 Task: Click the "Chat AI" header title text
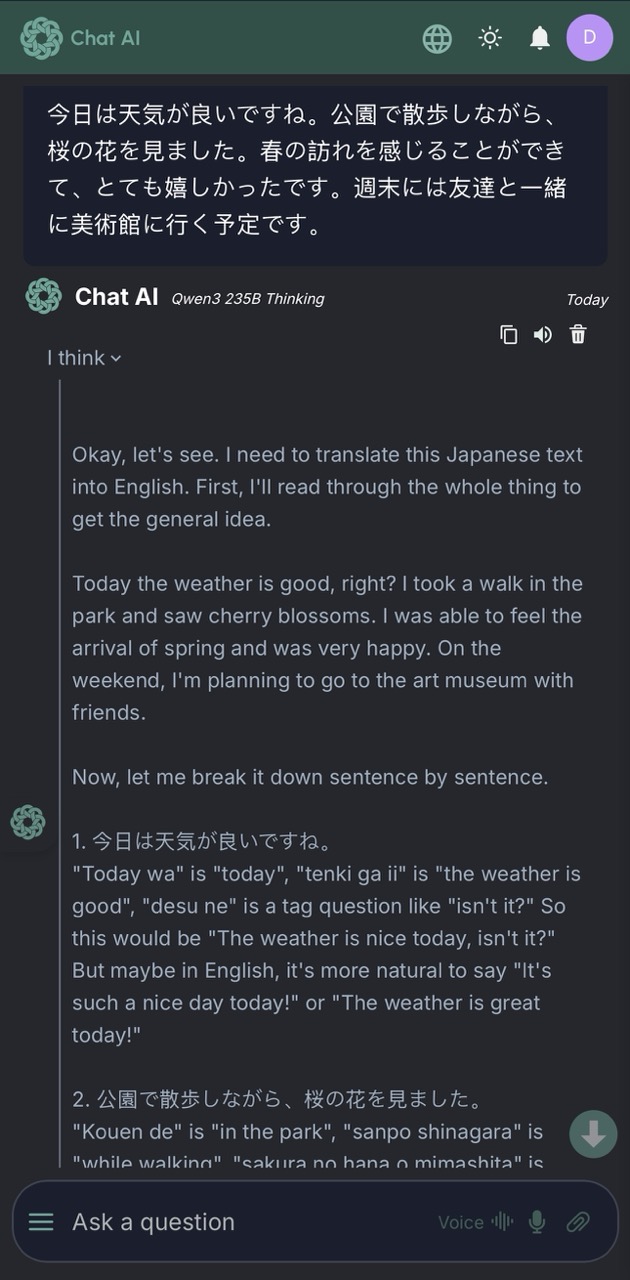105,38
